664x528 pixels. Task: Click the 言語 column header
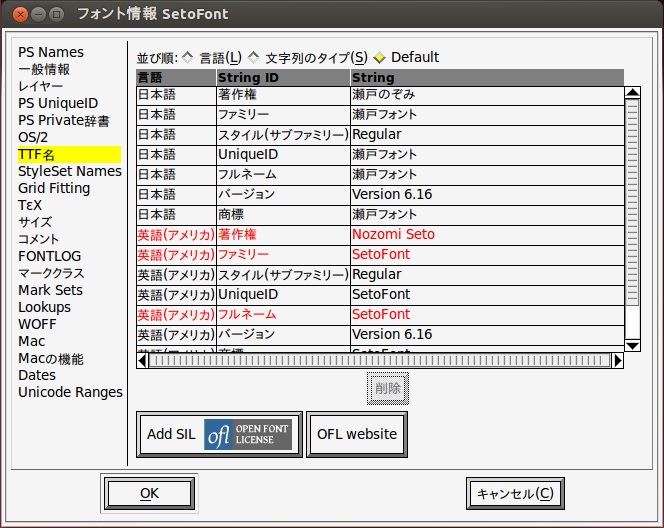click(176, 77)
